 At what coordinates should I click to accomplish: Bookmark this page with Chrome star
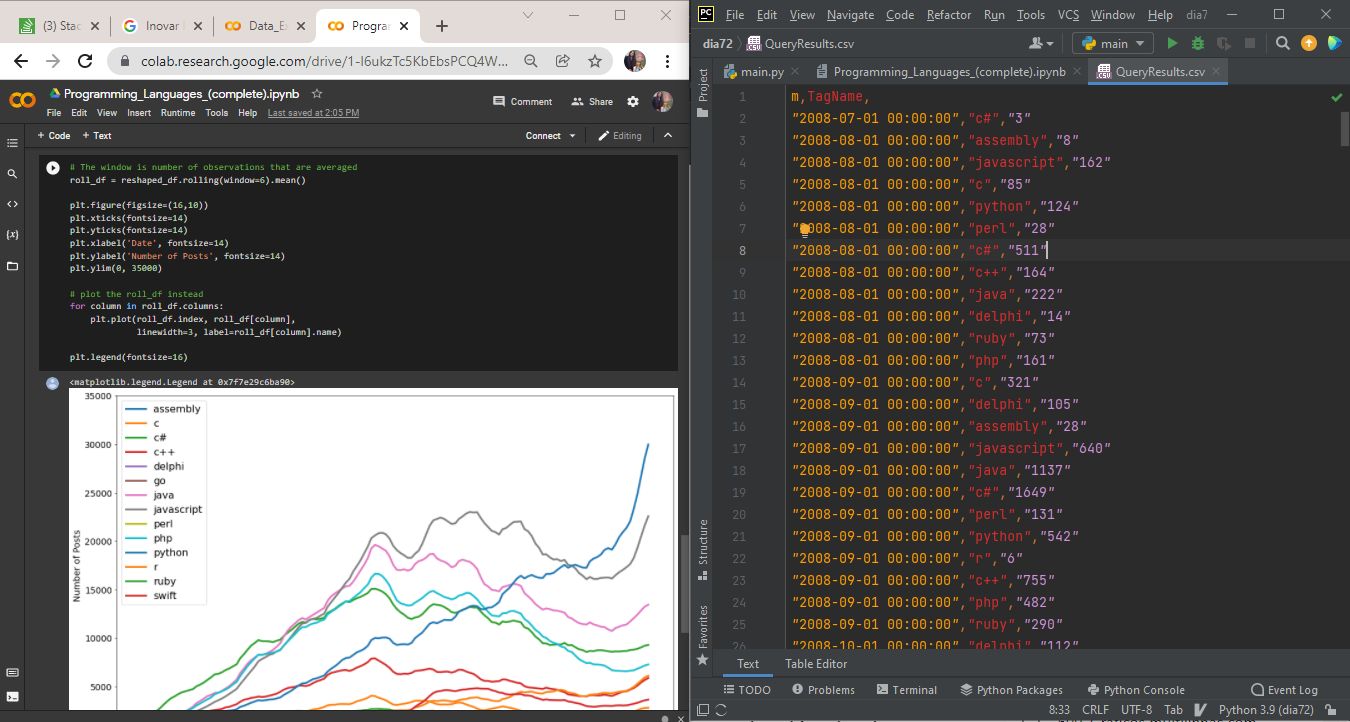click(x=594, y=61)
